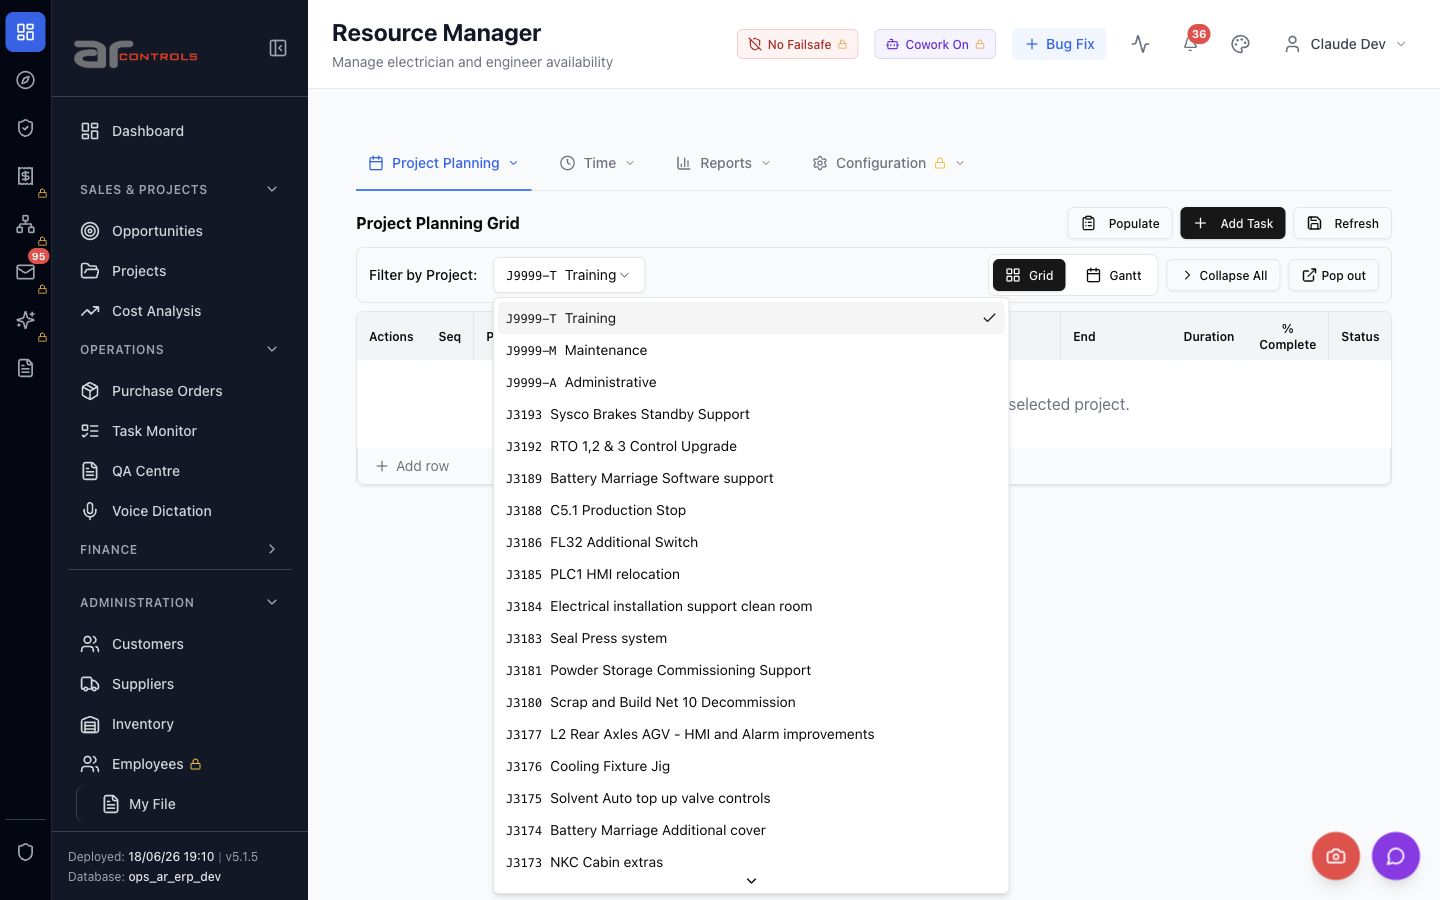Open the purple chat bubble button
1440x900 pixels.
(1395, 856)
